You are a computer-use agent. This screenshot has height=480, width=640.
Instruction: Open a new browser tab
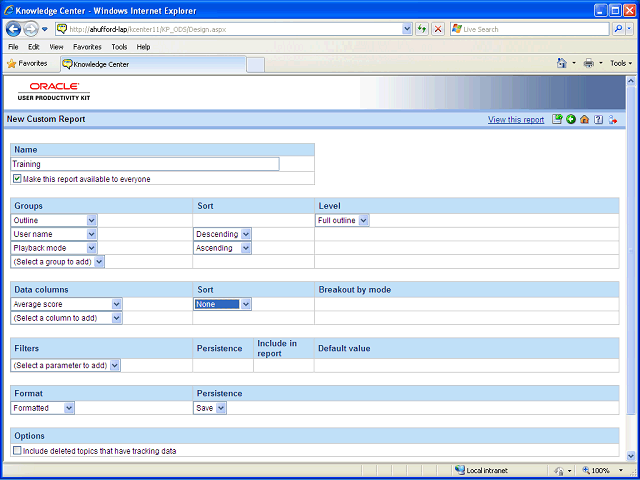[x=256, y=65]
